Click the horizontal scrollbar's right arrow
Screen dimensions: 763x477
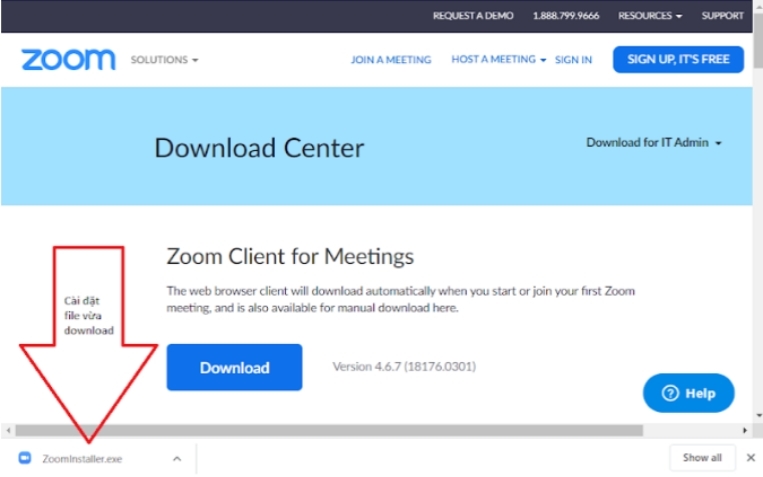pyautogui.click(x=744, y=431)
